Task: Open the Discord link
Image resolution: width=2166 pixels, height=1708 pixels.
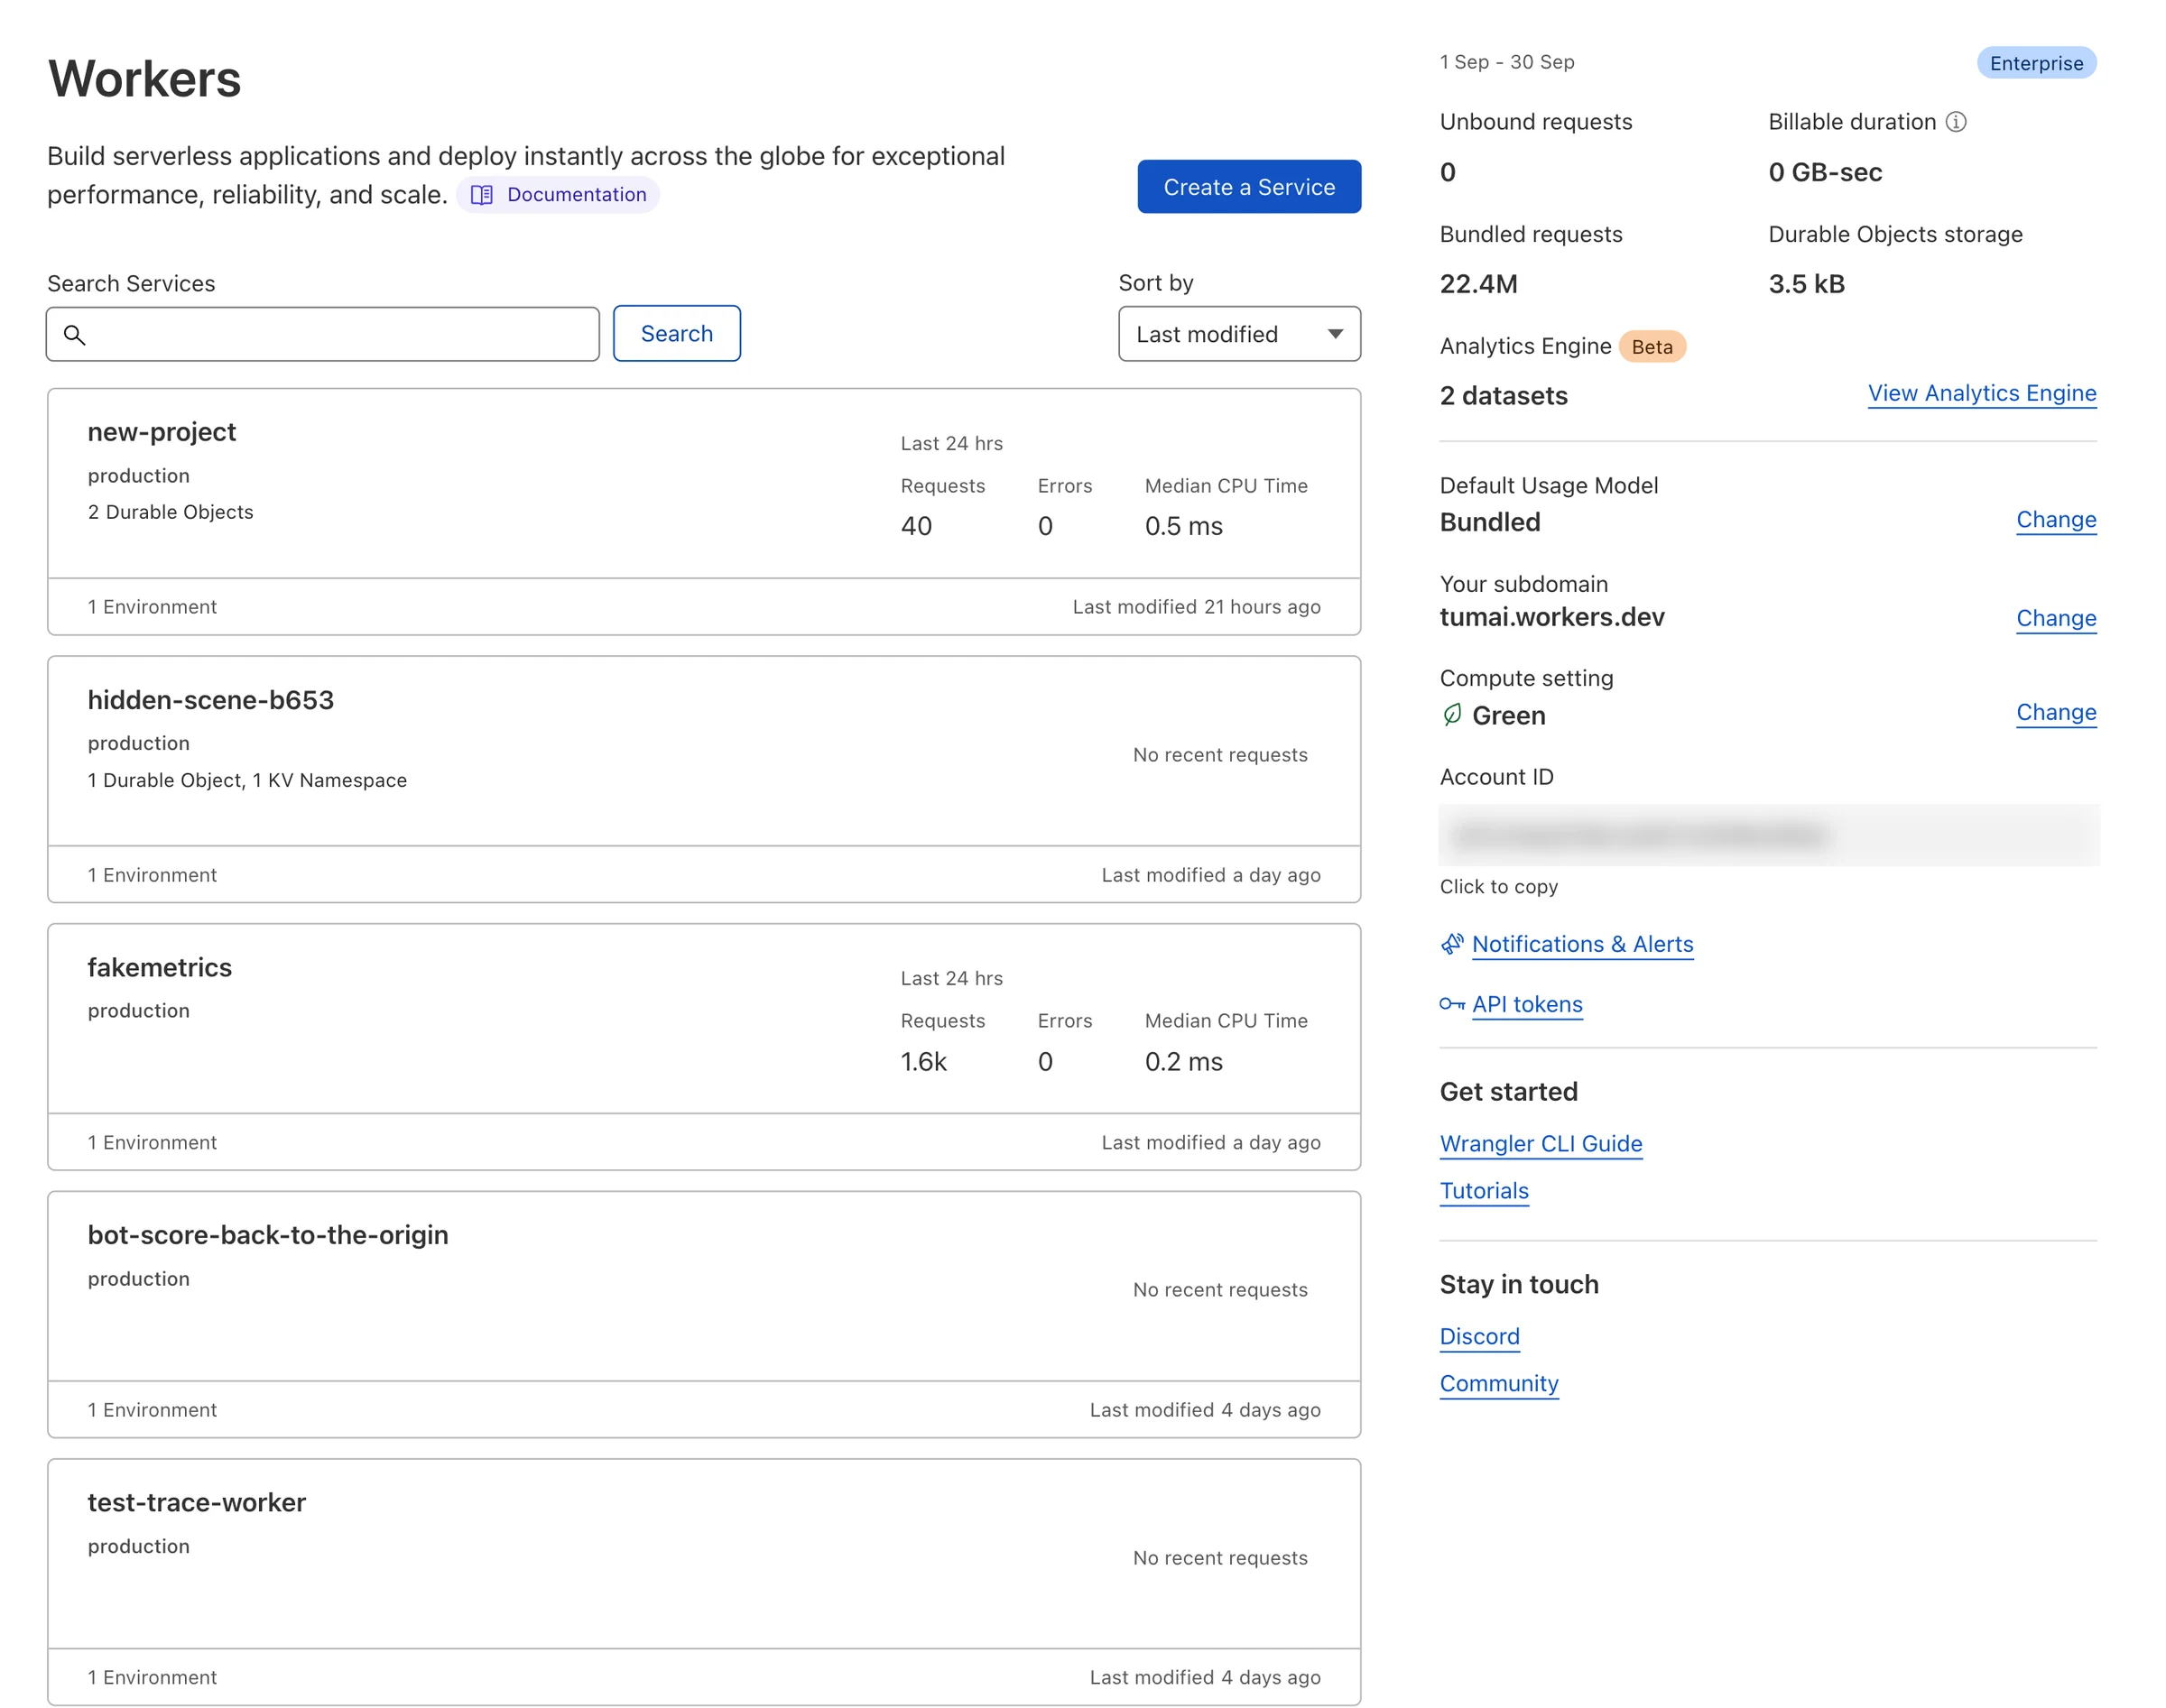Action: pos(1479,1336)
